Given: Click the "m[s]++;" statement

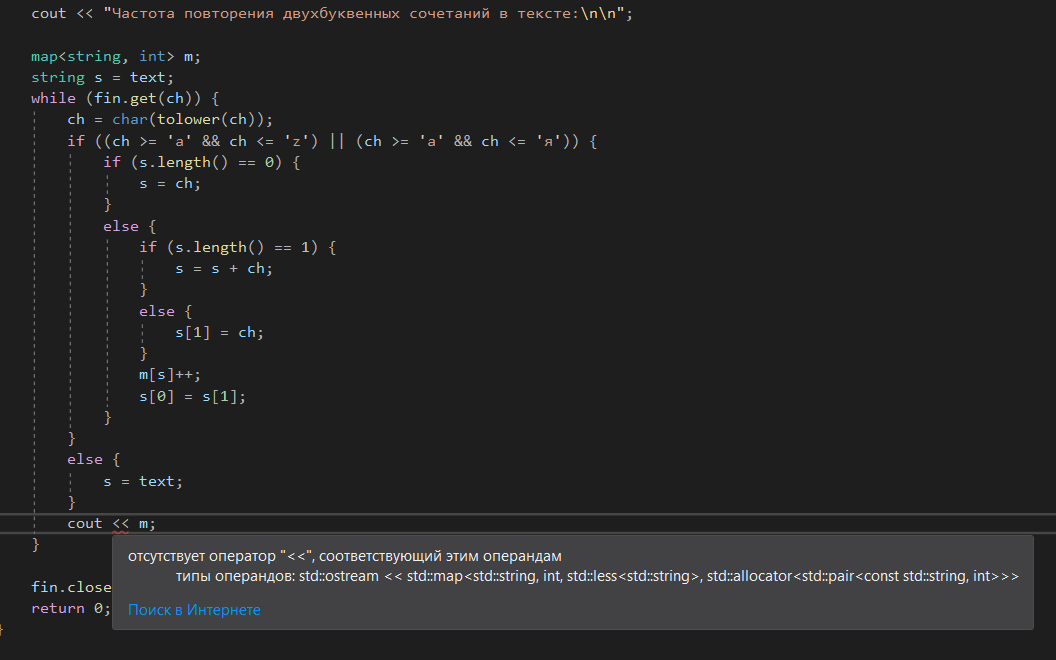Looking at the screenshot, I should click(170, 374).
